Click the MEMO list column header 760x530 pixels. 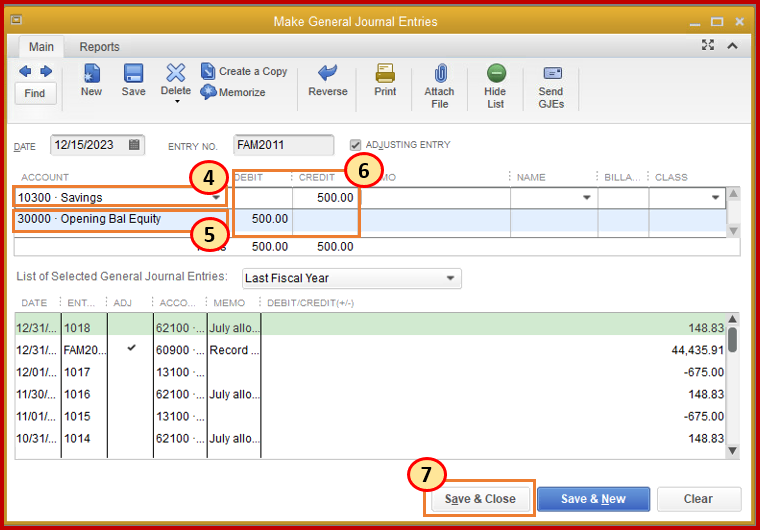pos(229,303)
